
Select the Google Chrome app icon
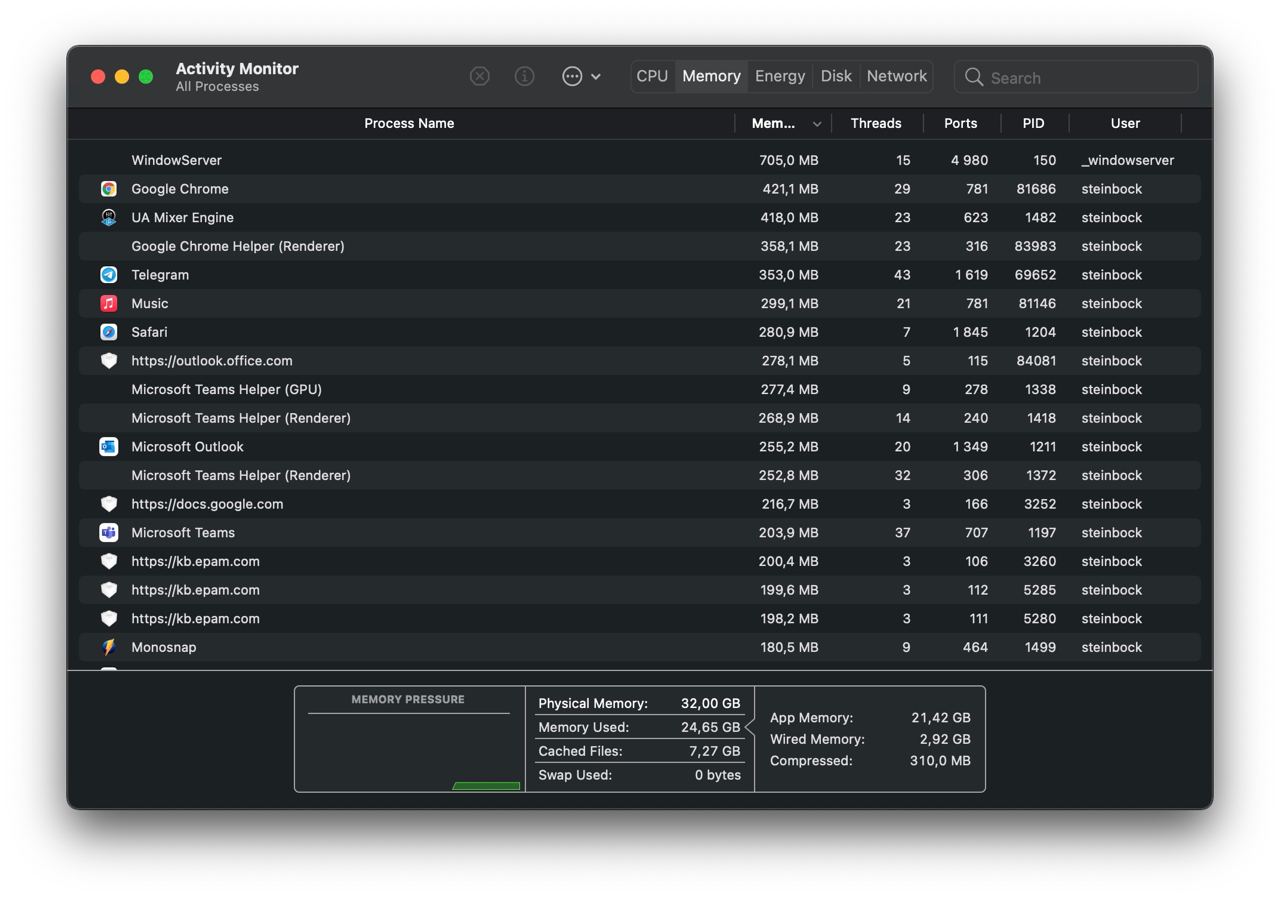tap(109, 189)
